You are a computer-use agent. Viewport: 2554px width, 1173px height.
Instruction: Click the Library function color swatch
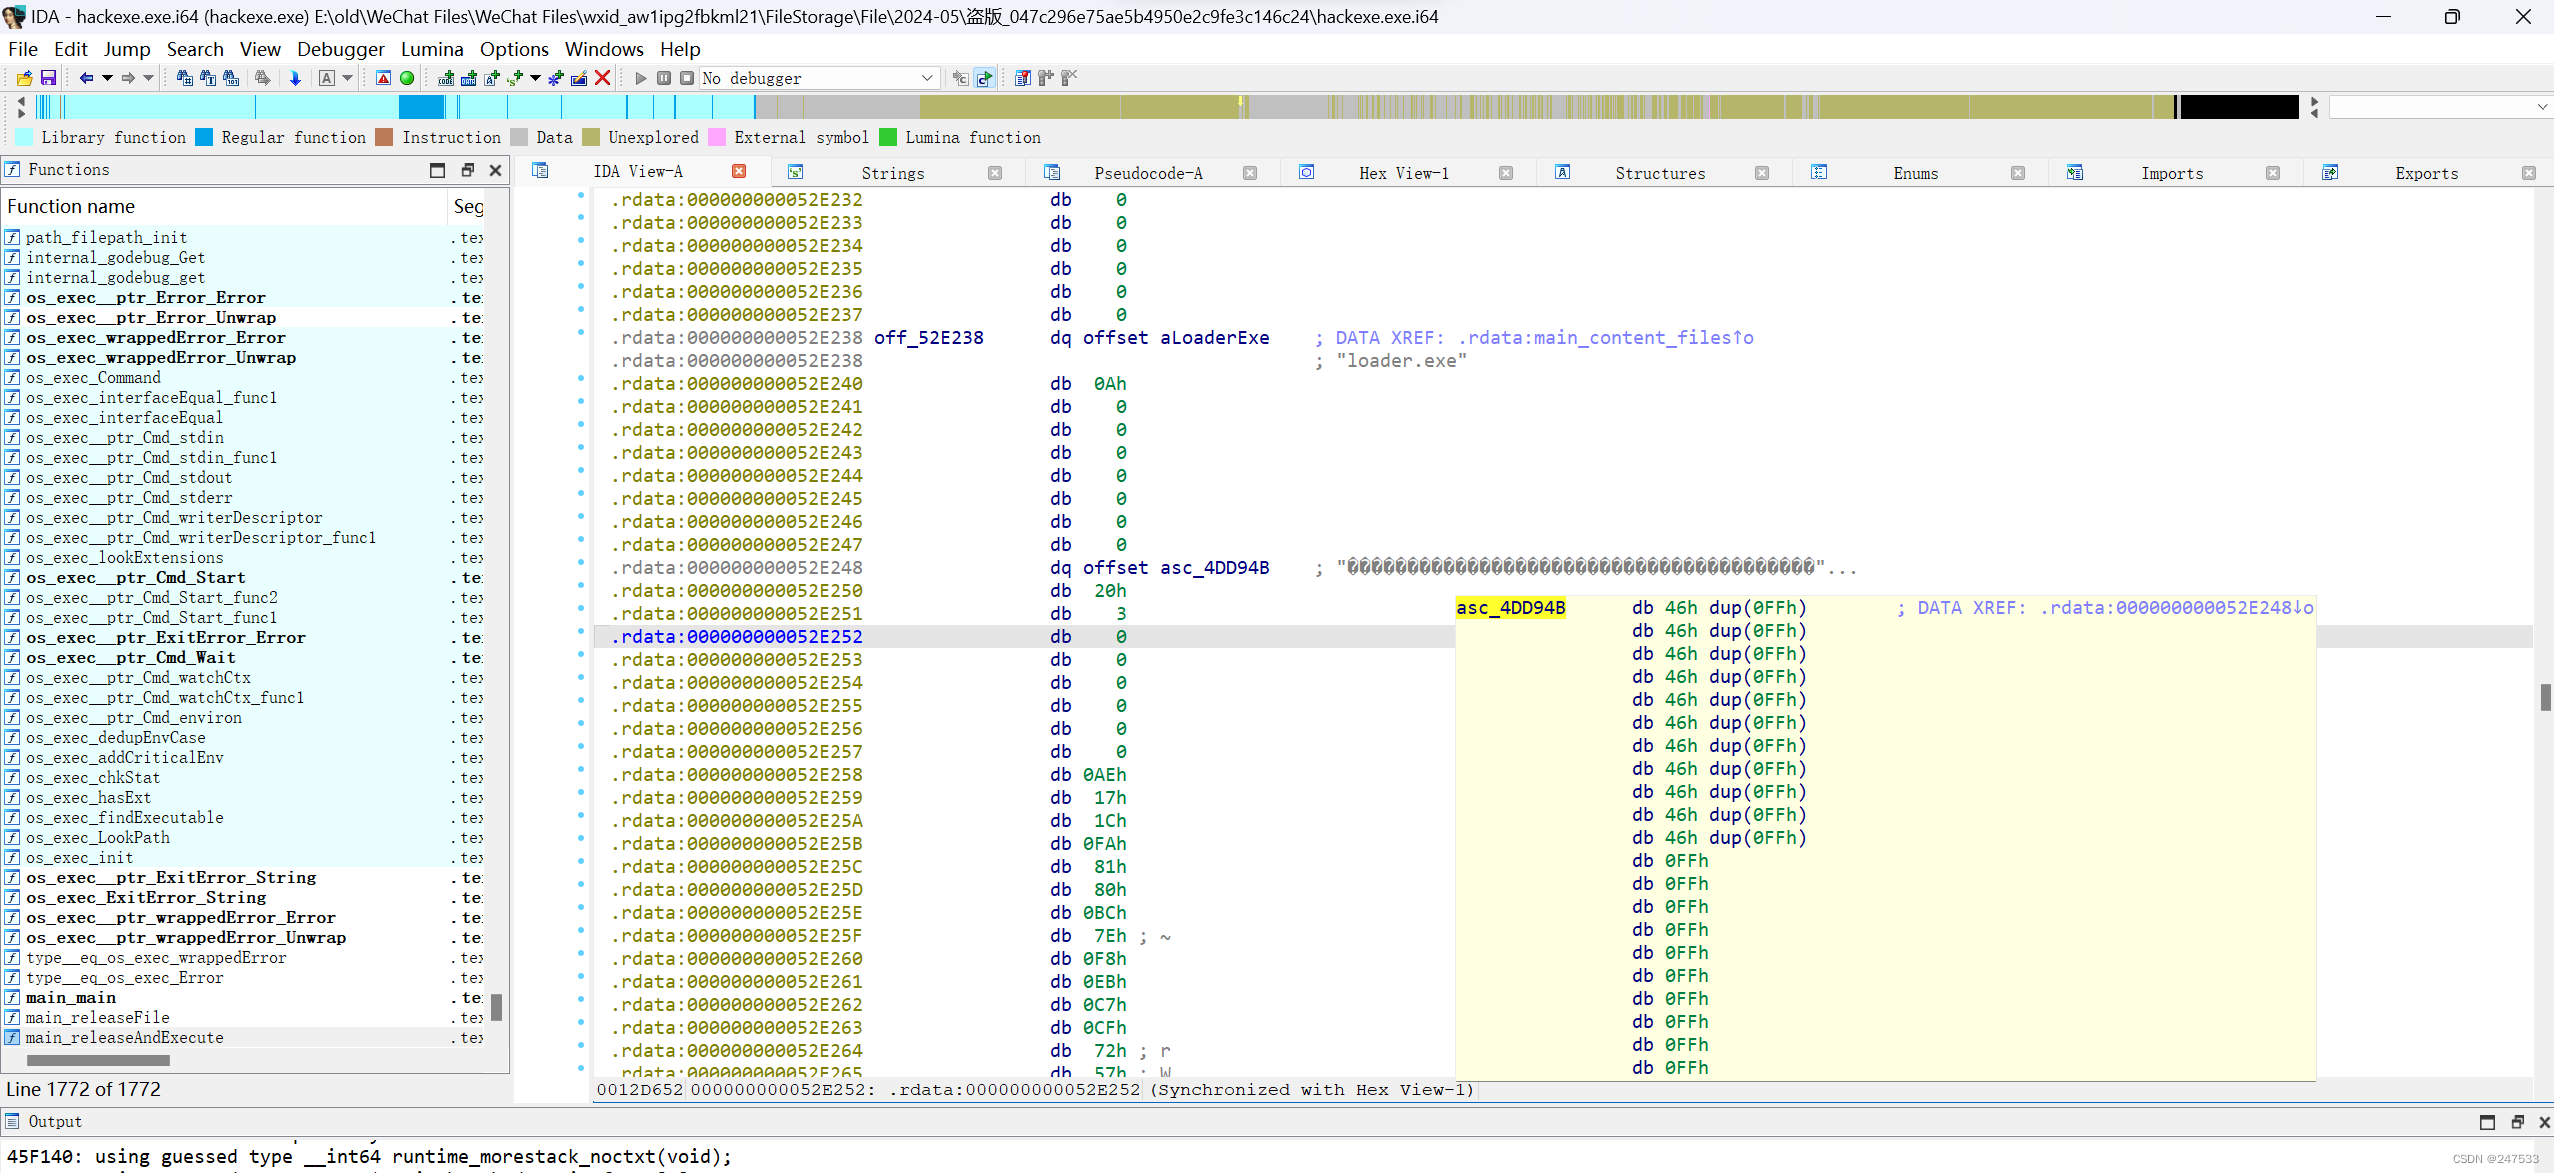coord(24,137)
